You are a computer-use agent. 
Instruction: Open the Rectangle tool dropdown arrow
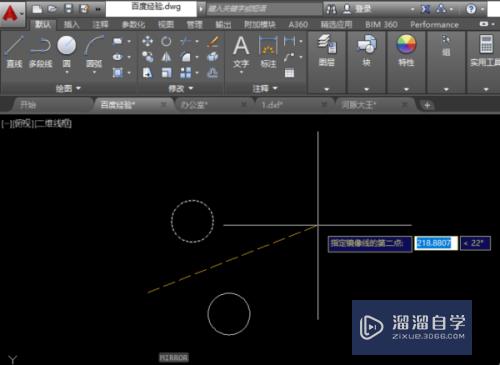coord(129,42)
